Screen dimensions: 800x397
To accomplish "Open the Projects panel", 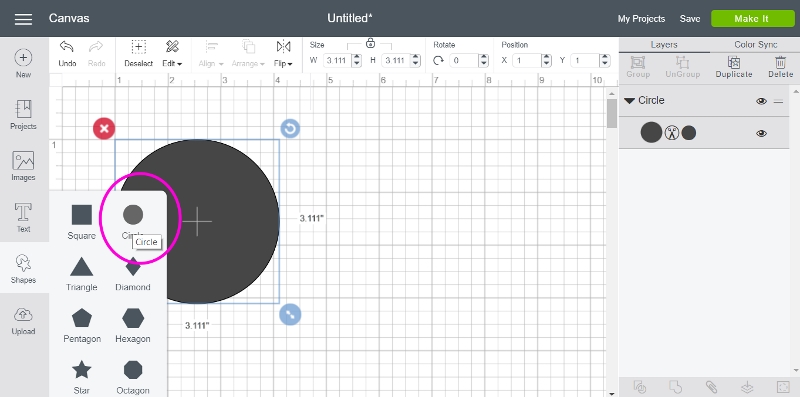I will coord(23,114).
